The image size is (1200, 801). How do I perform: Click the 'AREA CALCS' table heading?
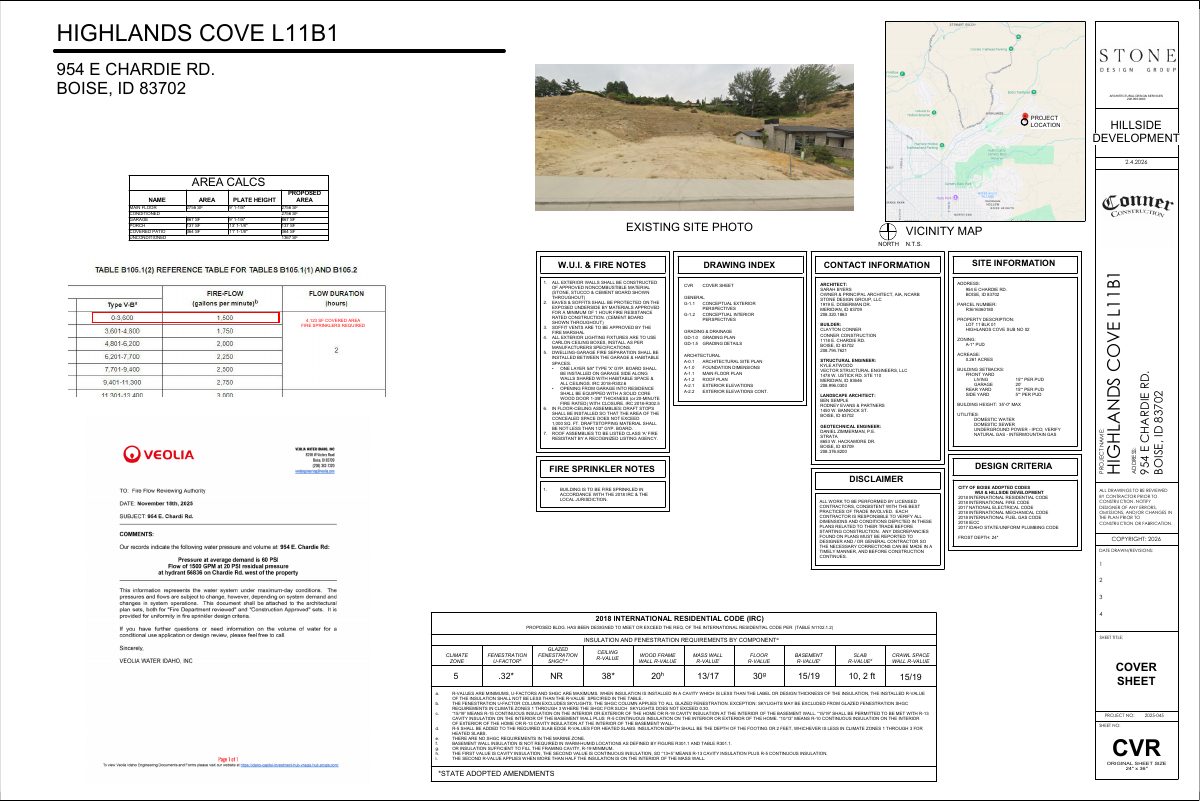[x=231, y=183]
